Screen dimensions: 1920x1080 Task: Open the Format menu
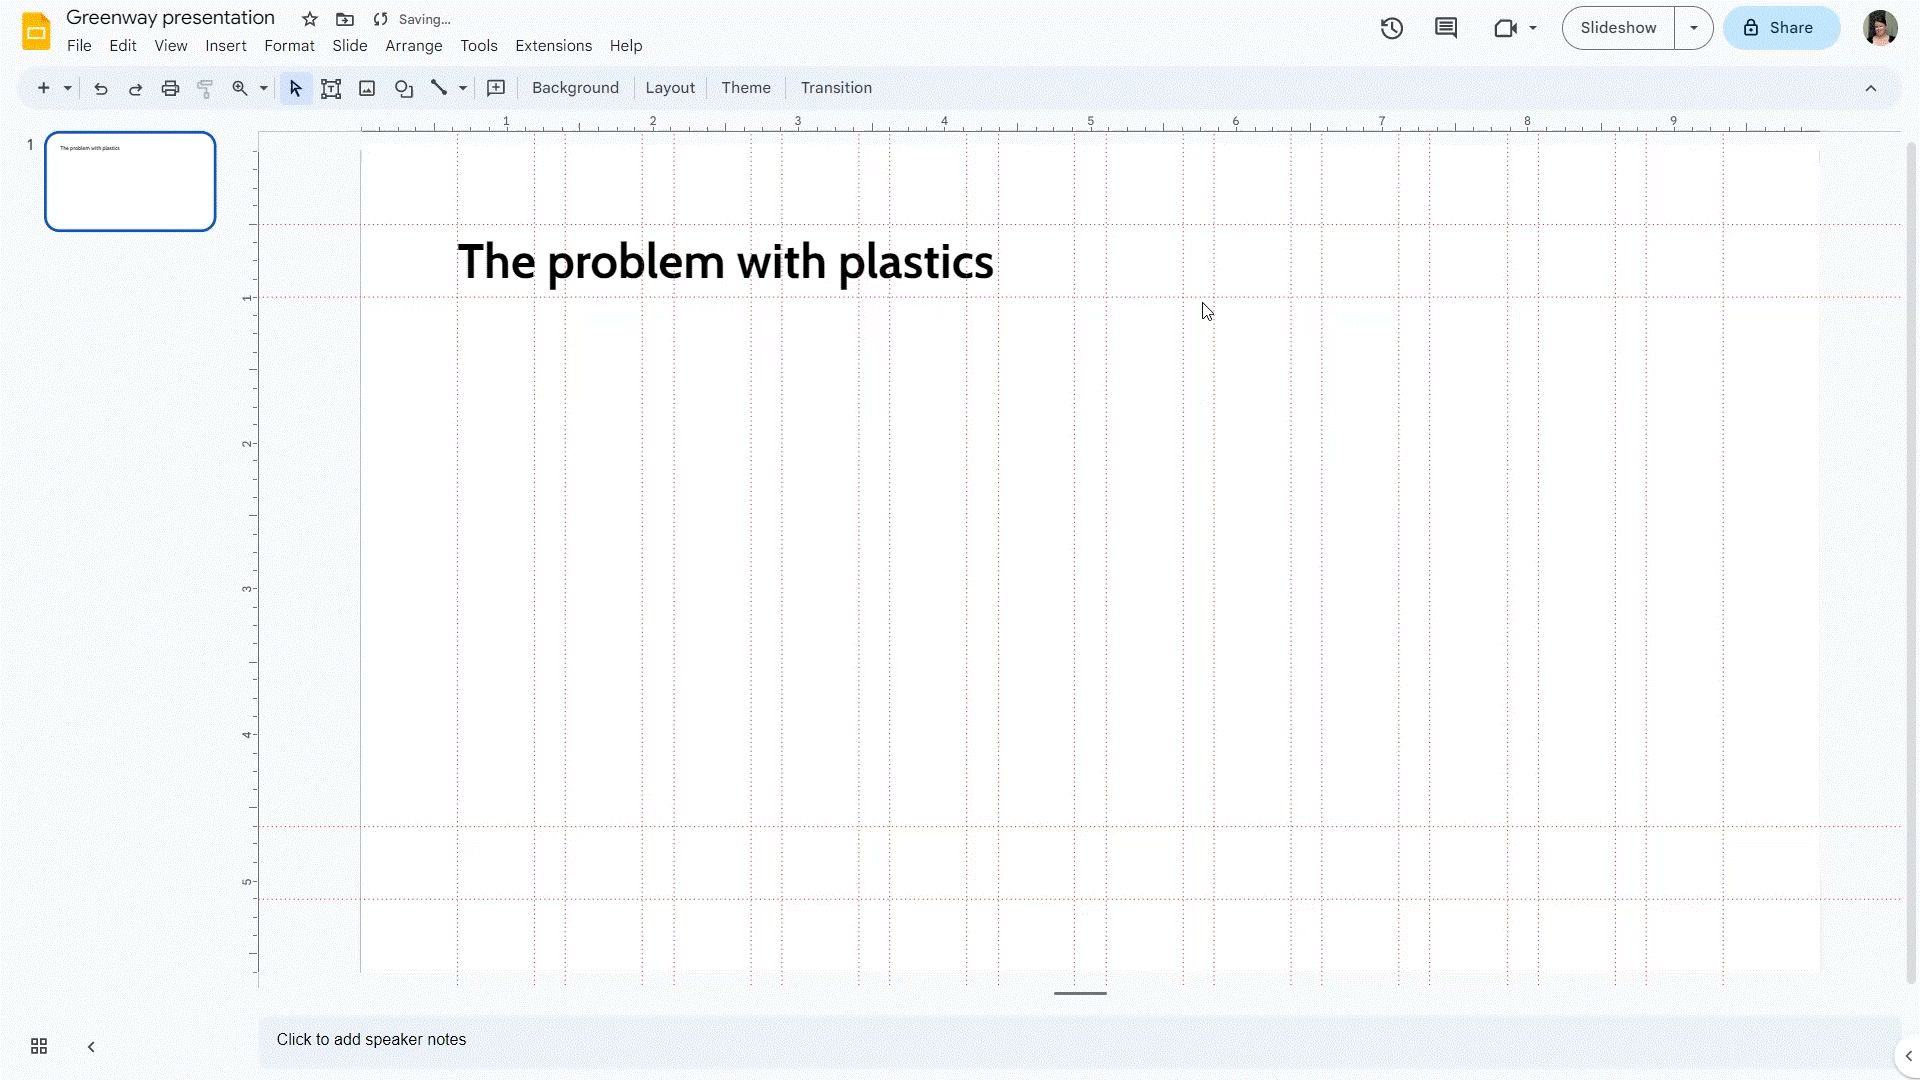(x=289, y=45)
